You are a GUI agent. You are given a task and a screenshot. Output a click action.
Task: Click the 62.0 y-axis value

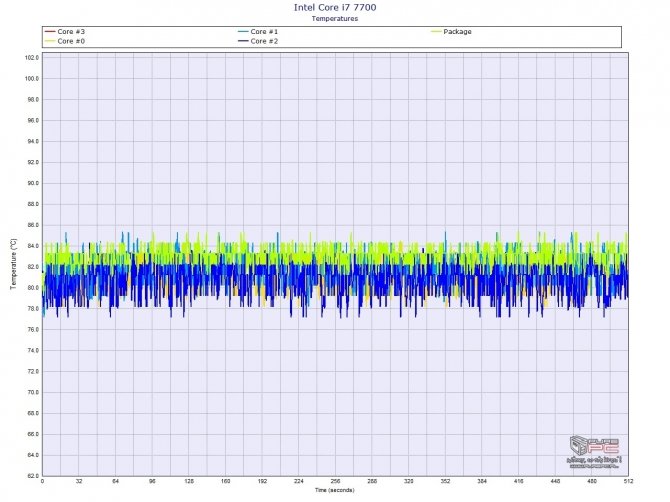(x=32, y=476)
